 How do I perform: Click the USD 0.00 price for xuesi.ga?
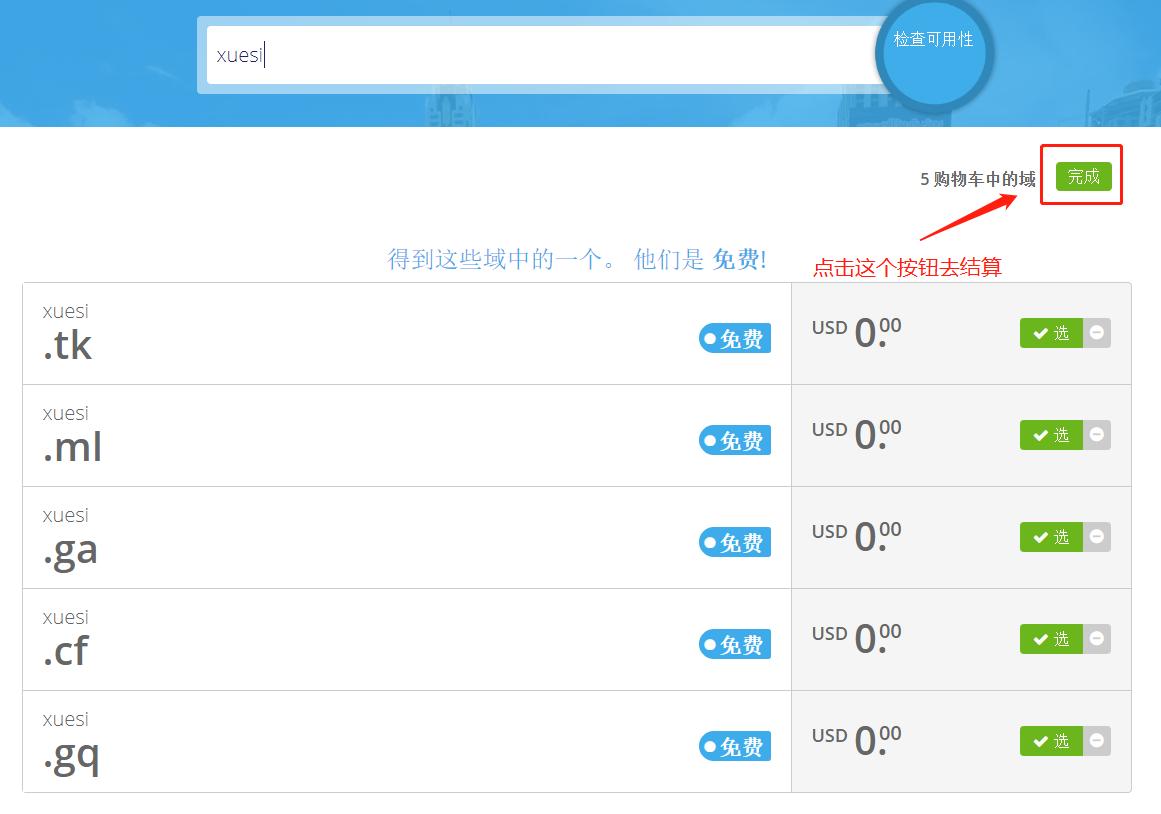click(x=857, y=536)
